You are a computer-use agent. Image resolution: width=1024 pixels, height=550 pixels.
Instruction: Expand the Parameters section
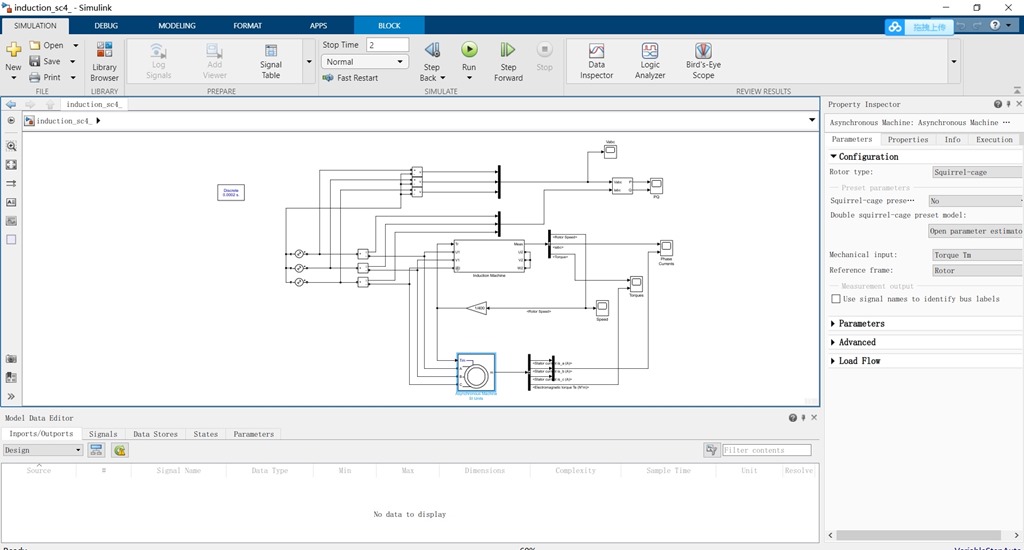[x=833, y=324]
